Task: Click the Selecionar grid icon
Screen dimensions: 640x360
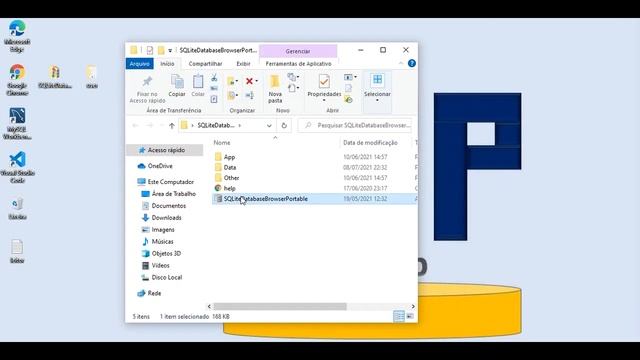Action: [377, 80]
